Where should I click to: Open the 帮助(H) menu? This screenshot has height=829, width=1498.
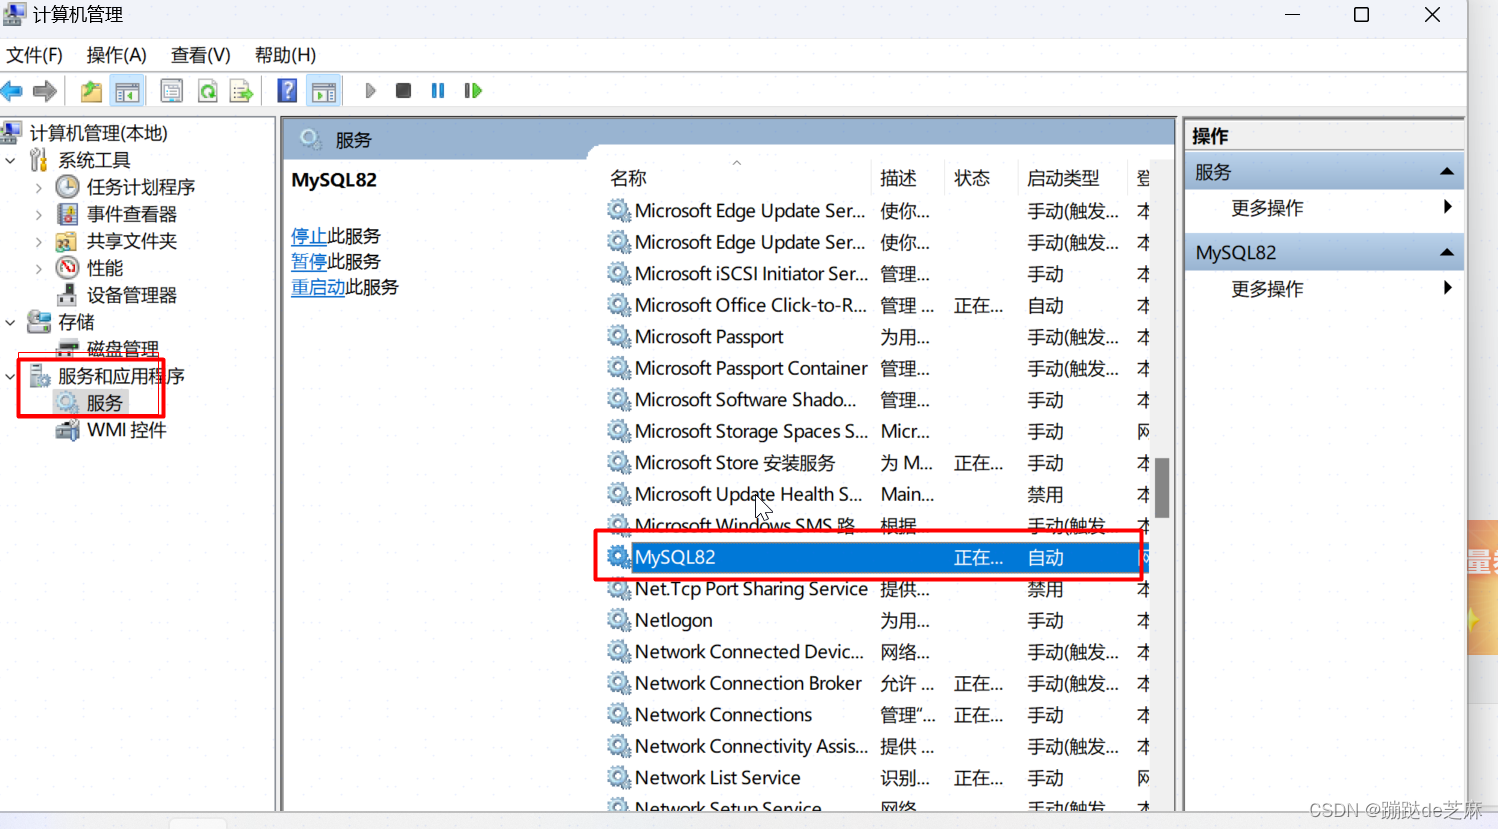[x=285, y=55]
